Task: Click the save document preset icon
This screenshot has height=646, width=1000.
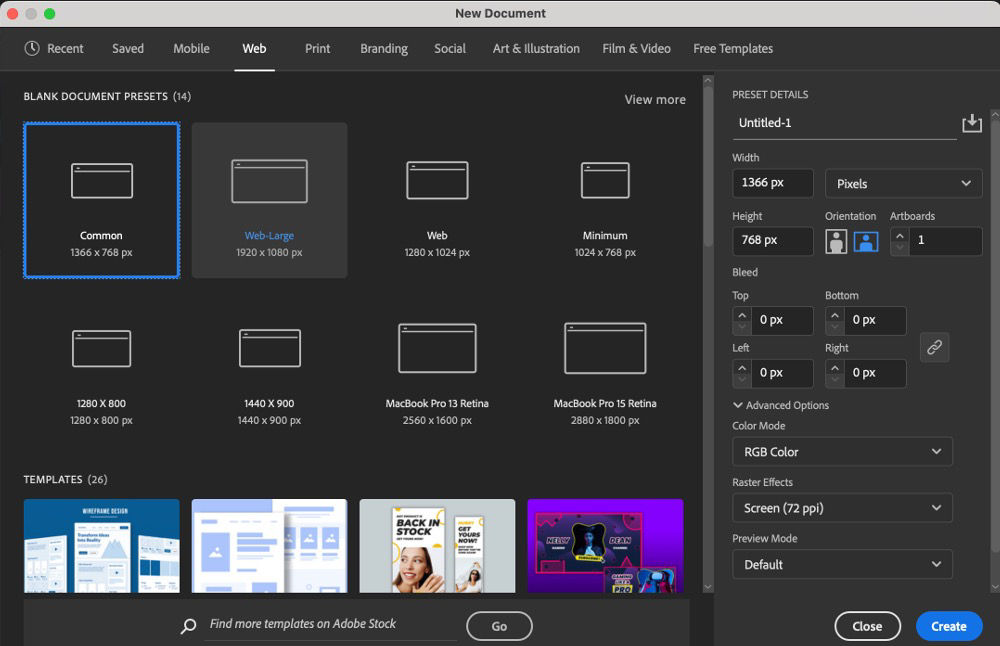Action: tap(971, 122)
